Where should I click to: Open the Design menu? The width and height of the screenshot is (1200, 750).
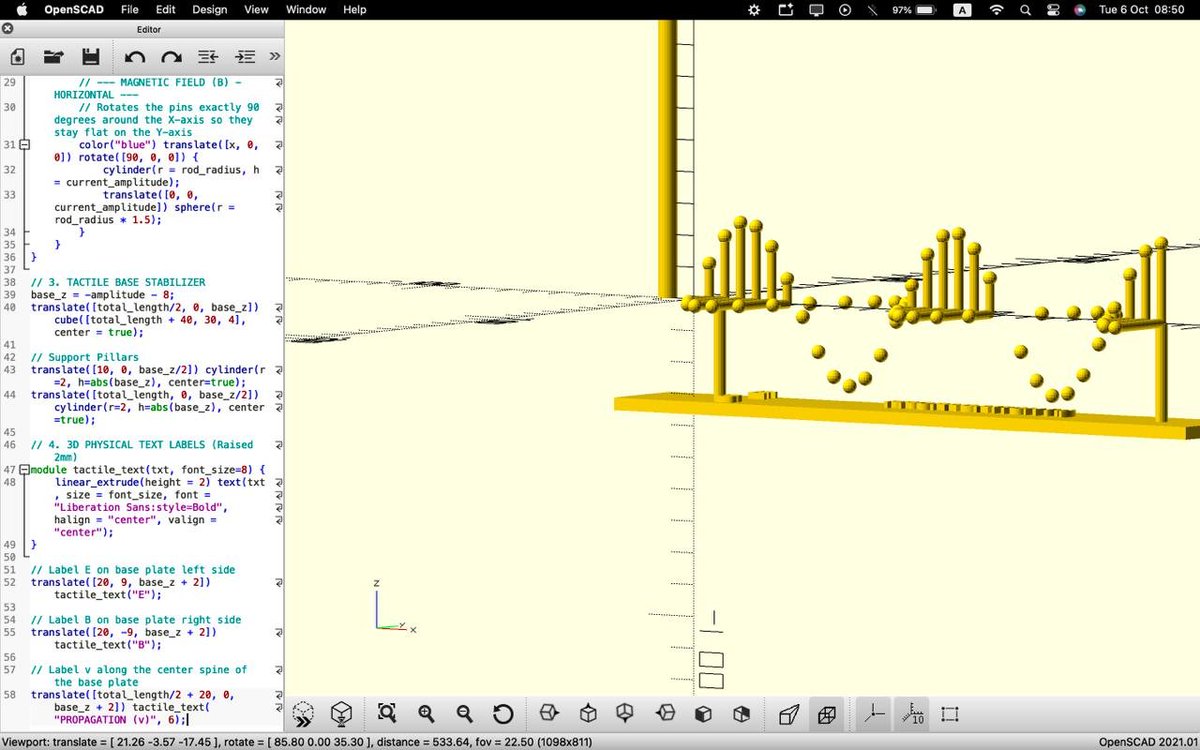[210, 9]
